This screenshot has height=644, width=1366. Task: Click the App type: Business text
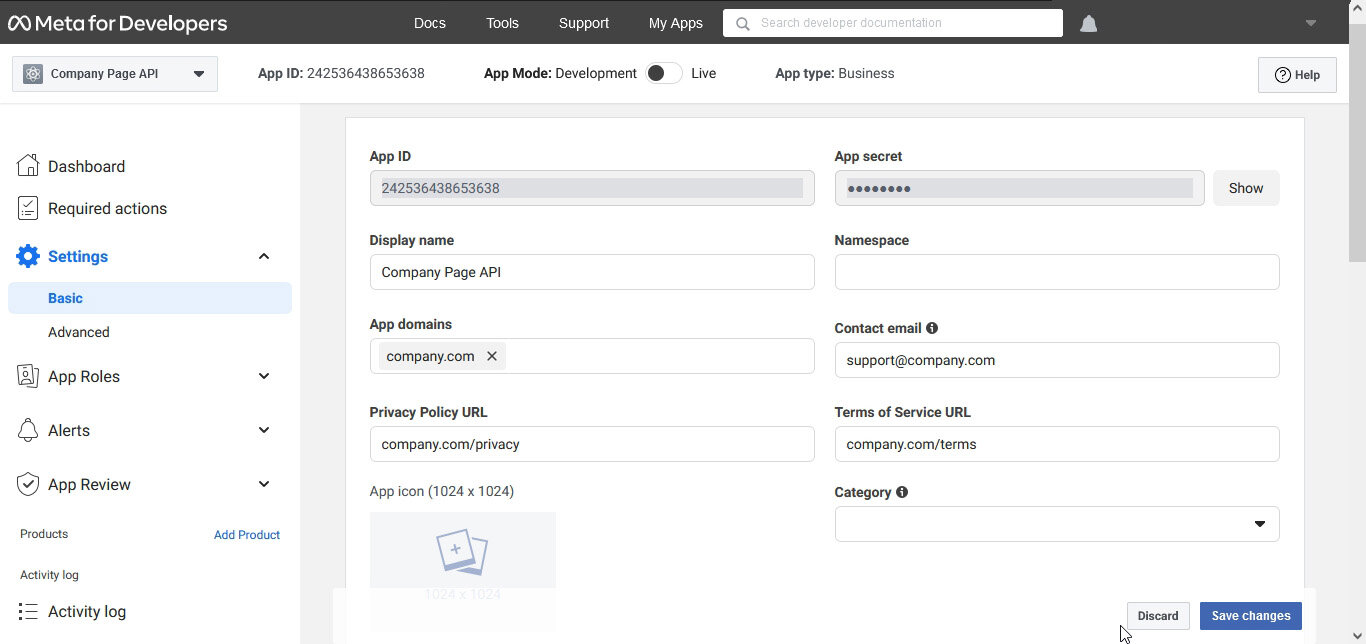(x=835, y=73)
